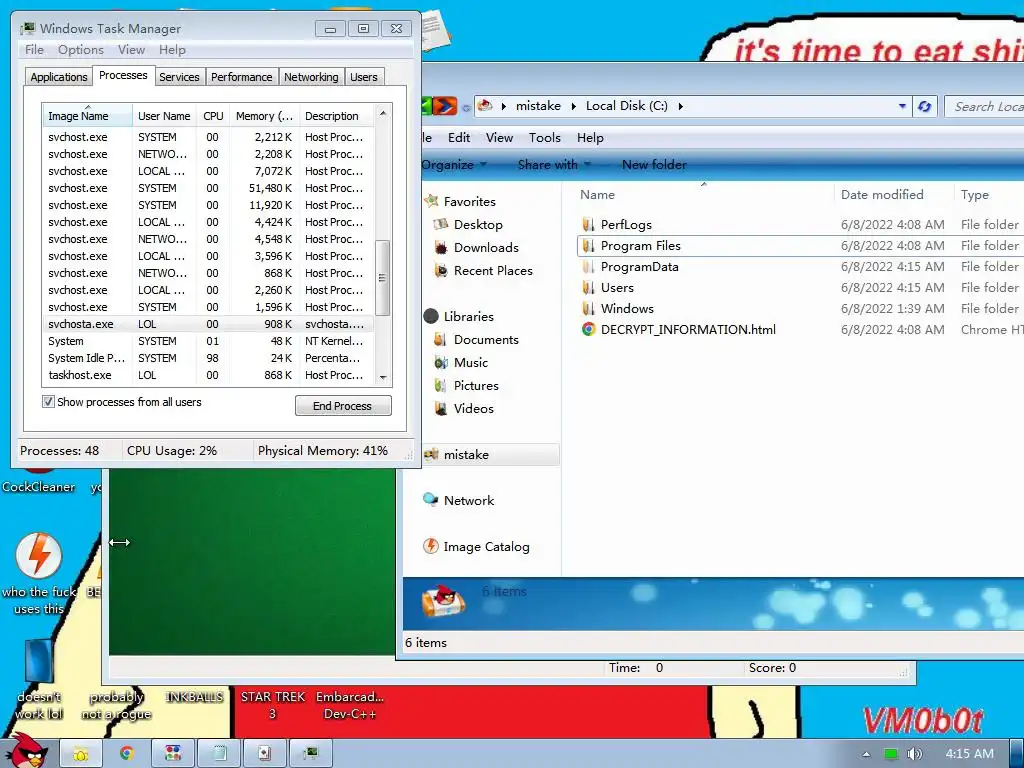
Task: Open the Users tab in Task Manager
Action: 364,77
